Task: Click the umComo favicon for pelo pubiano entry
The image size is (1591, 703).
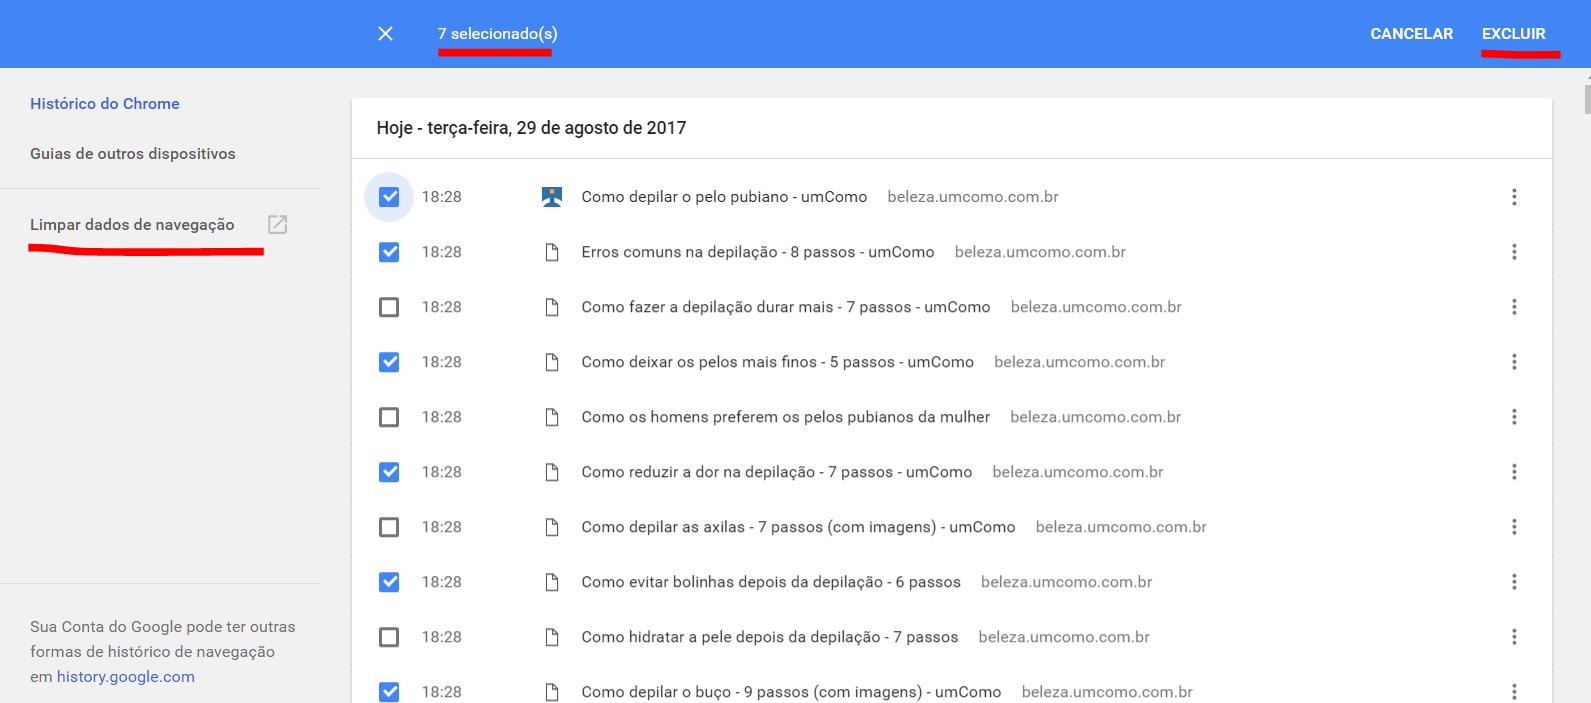Action: 551,197
